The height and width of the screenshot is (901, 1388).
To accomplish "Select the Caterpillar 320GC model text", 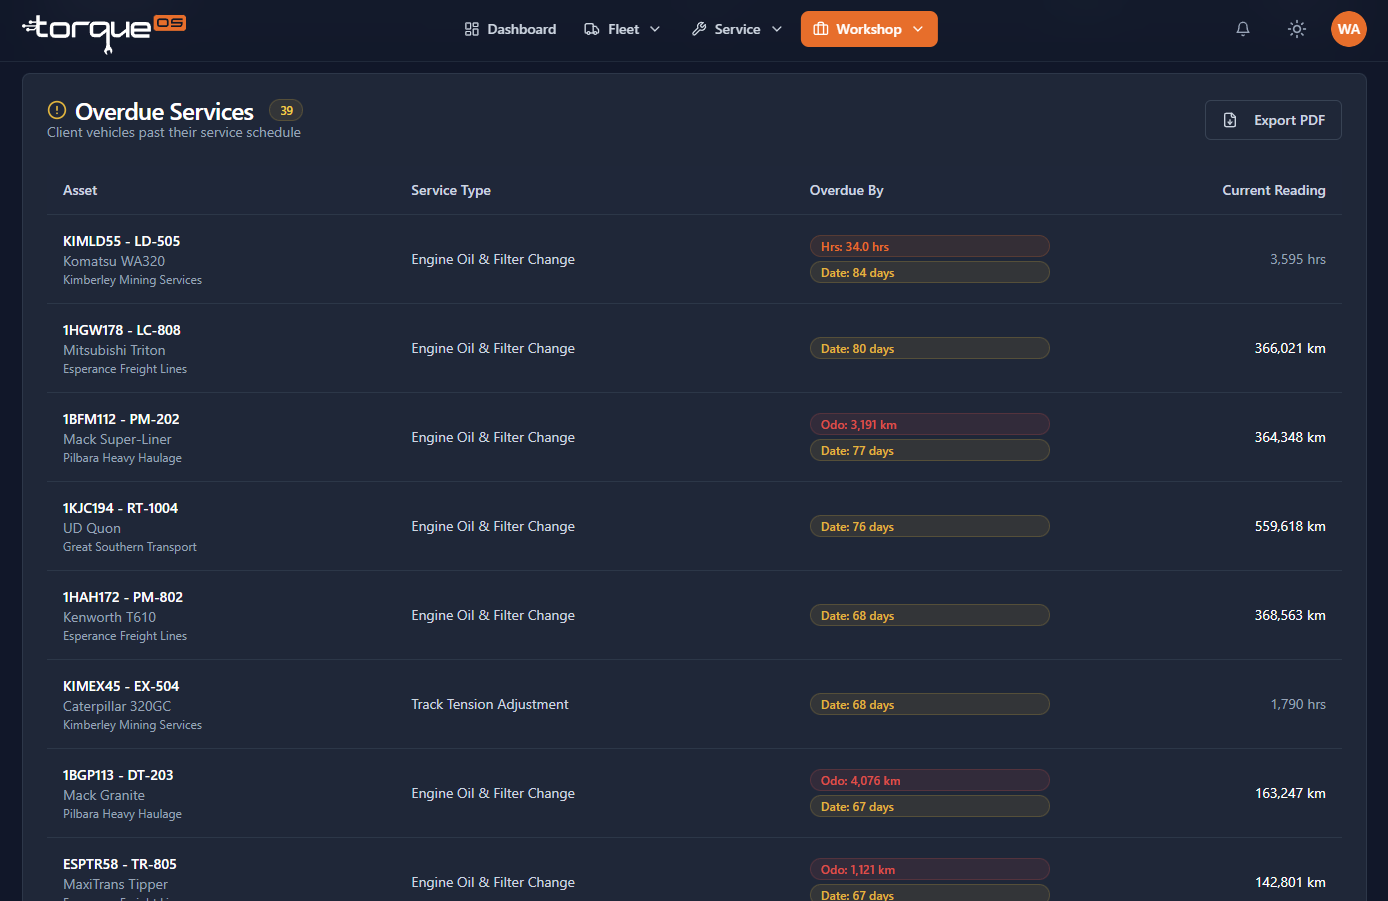I will [x=117, y=706].
